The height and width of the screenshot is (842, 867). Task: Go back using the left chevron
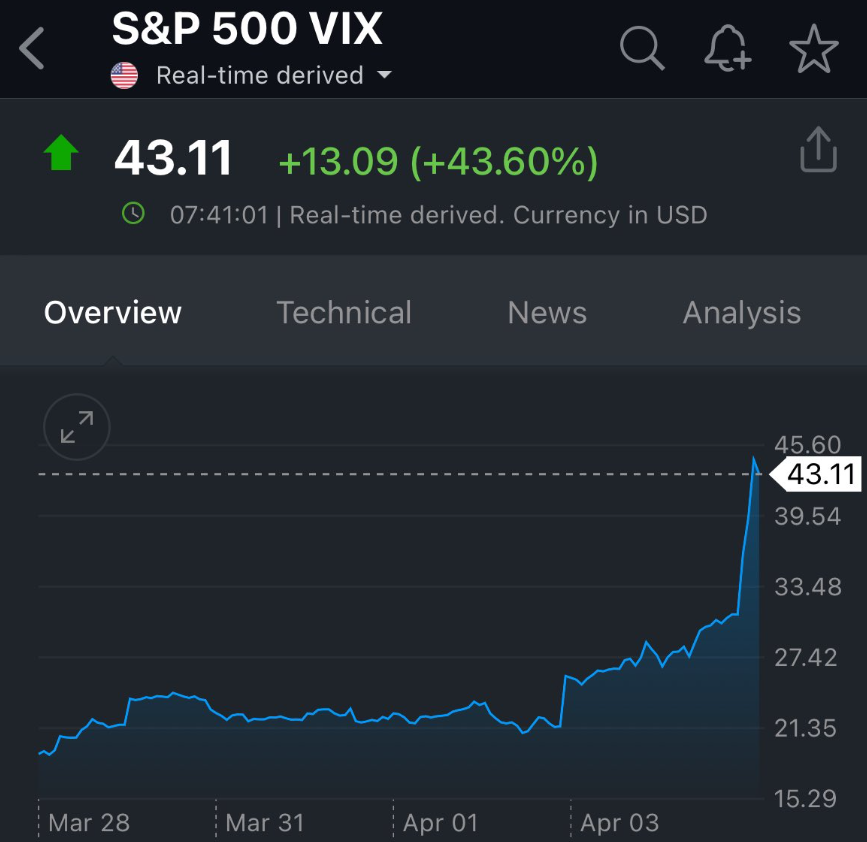[x=32, y=48]
